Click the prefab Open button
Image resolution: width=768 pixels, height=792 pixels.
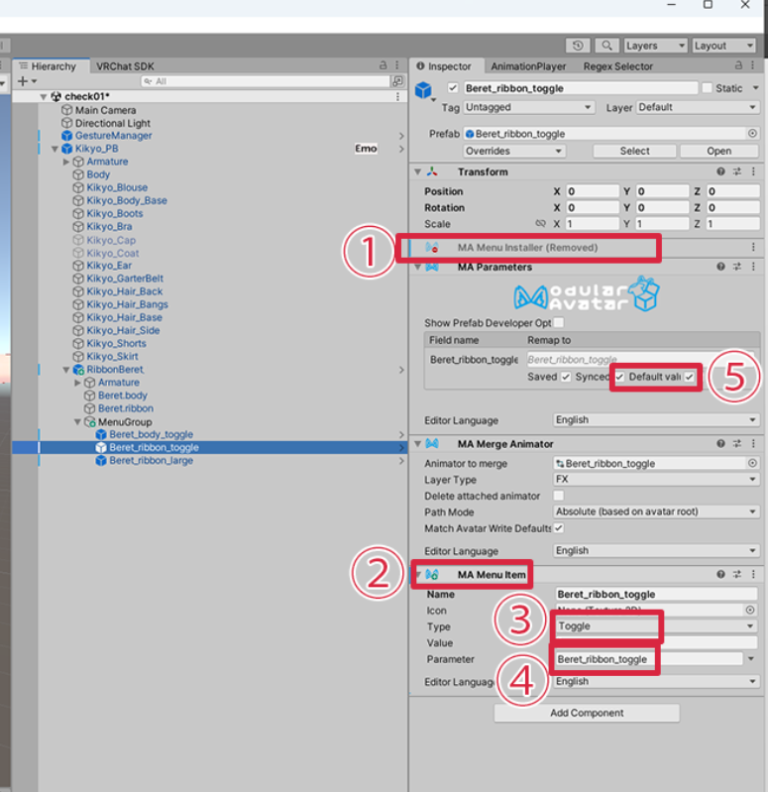[x=719, y=151]
